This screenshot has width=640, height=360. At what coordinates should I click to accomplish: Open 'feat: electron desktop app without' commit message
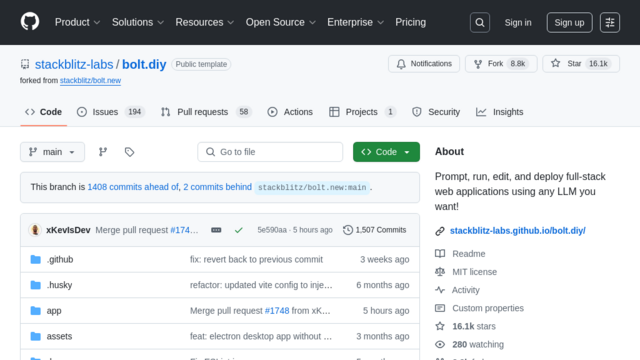(x=261, y=336)
